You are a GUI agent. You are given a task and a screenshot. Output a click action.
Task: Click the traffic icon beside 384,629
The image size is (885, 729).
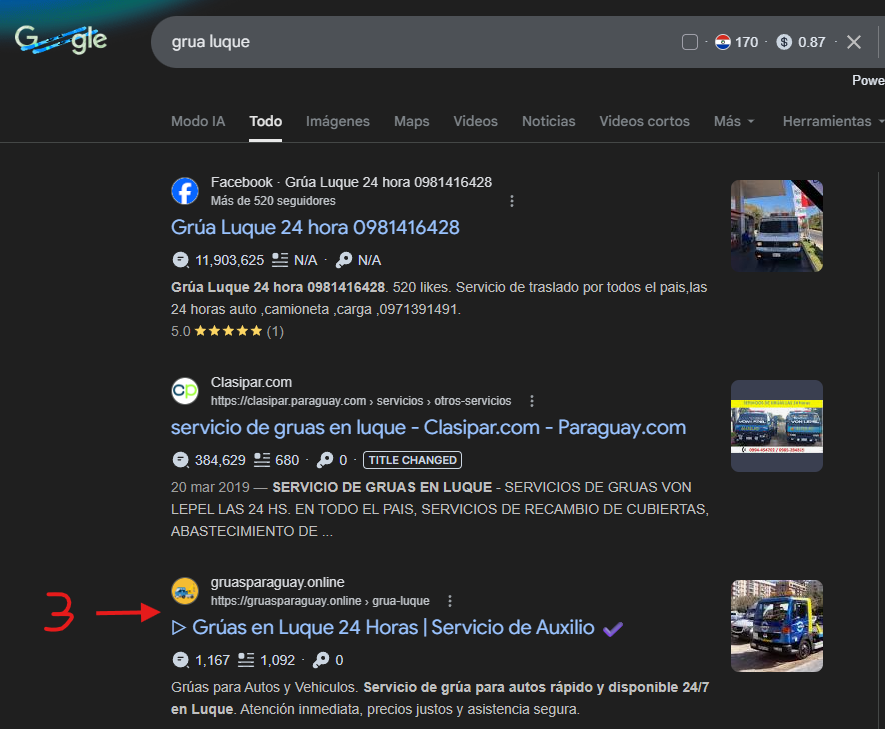pyautogui.click(x=180, y=460)
